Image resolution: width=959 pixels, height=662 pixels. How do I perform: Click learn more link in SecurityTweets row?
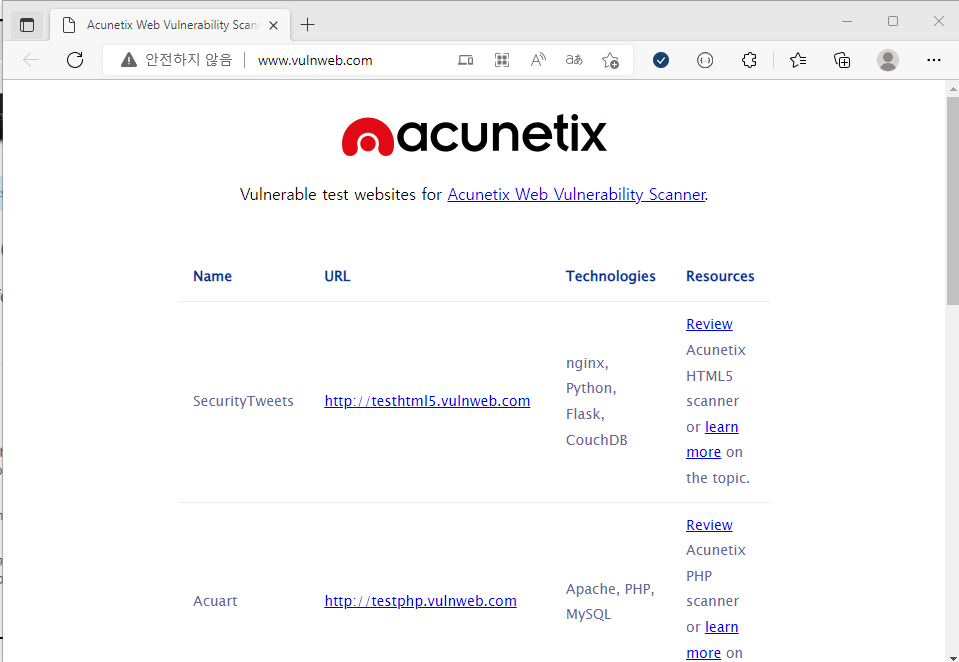point(721,427)
